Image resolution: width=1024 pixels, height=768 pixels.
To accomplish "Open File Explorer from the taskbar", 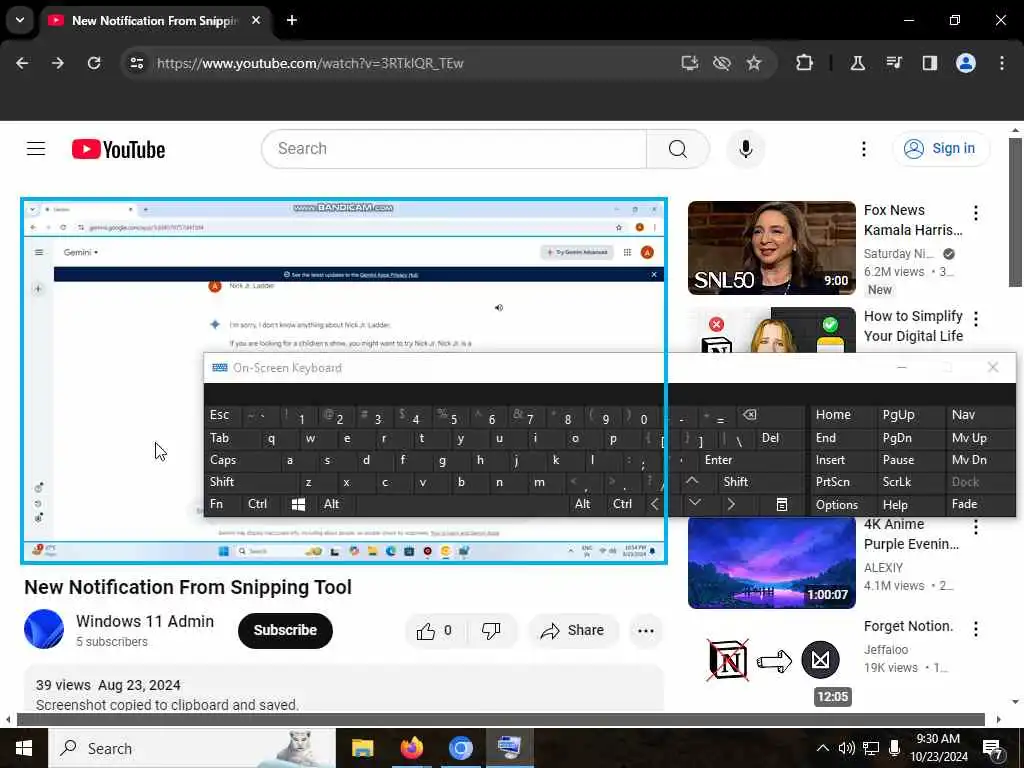I will click(x=362, y=748).
